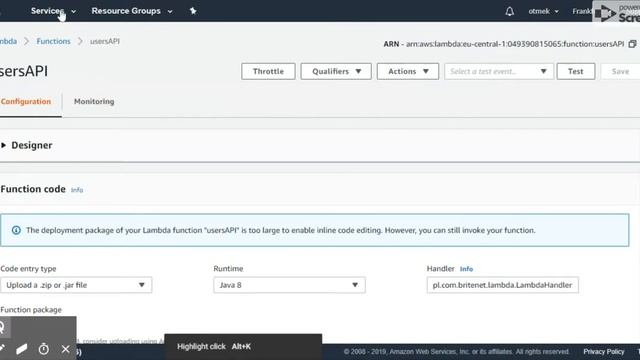Click the usersAPI breadcrumb text
Screen dimensions: 640x360
(105, 41)
